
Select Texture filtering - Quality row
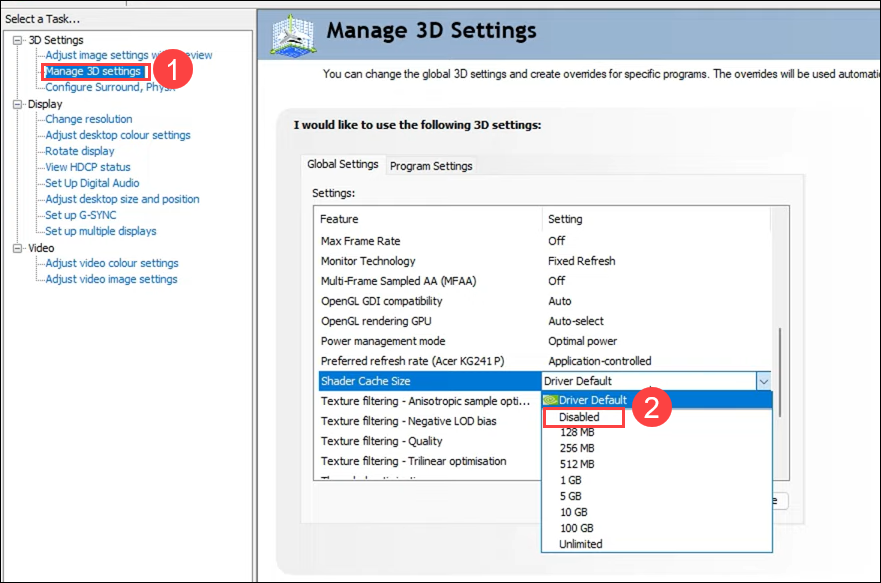click(428, 441)
